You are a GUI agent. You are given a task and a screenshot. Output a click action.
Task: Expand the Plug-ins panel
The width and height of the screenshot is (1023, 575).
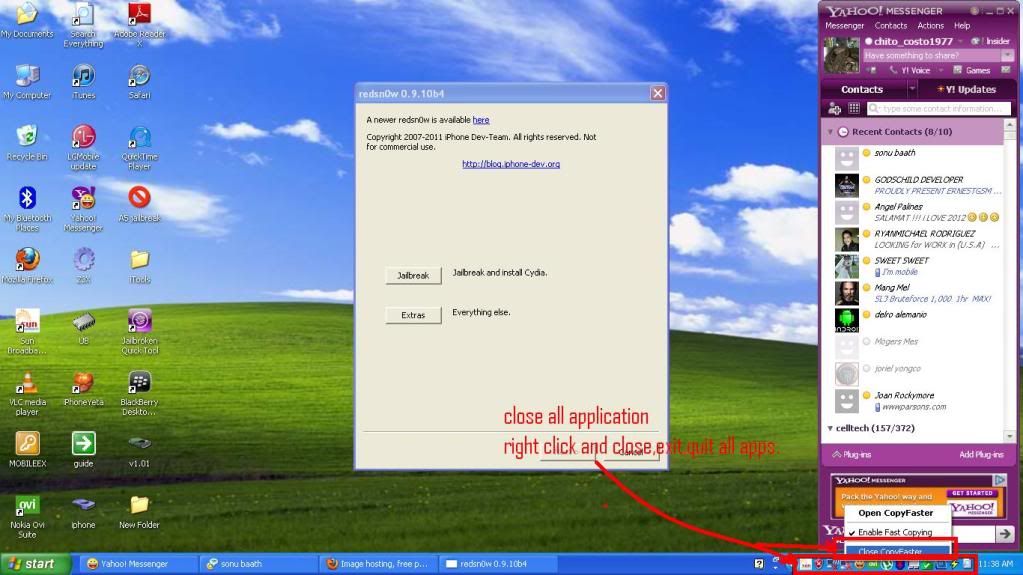851,454
